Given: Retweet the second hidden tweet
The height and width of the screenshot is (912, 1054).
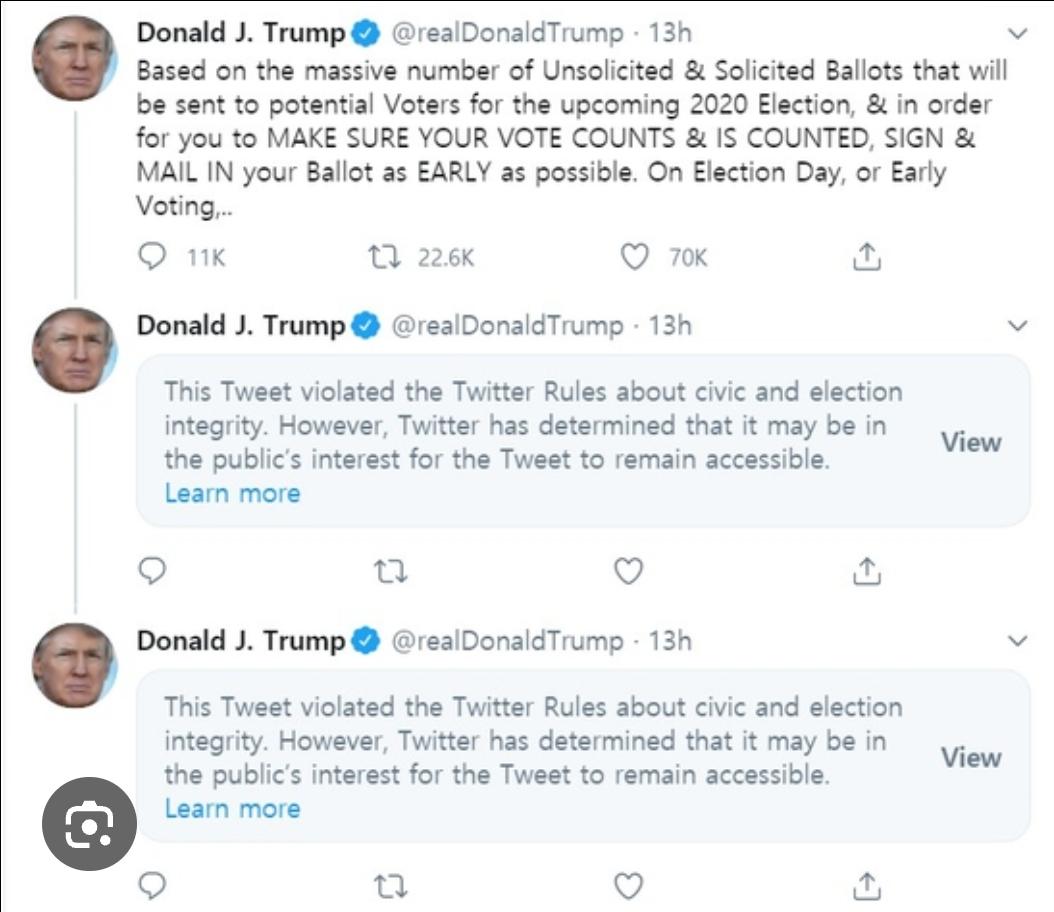Looking at the screenshot, I should 390,571.
